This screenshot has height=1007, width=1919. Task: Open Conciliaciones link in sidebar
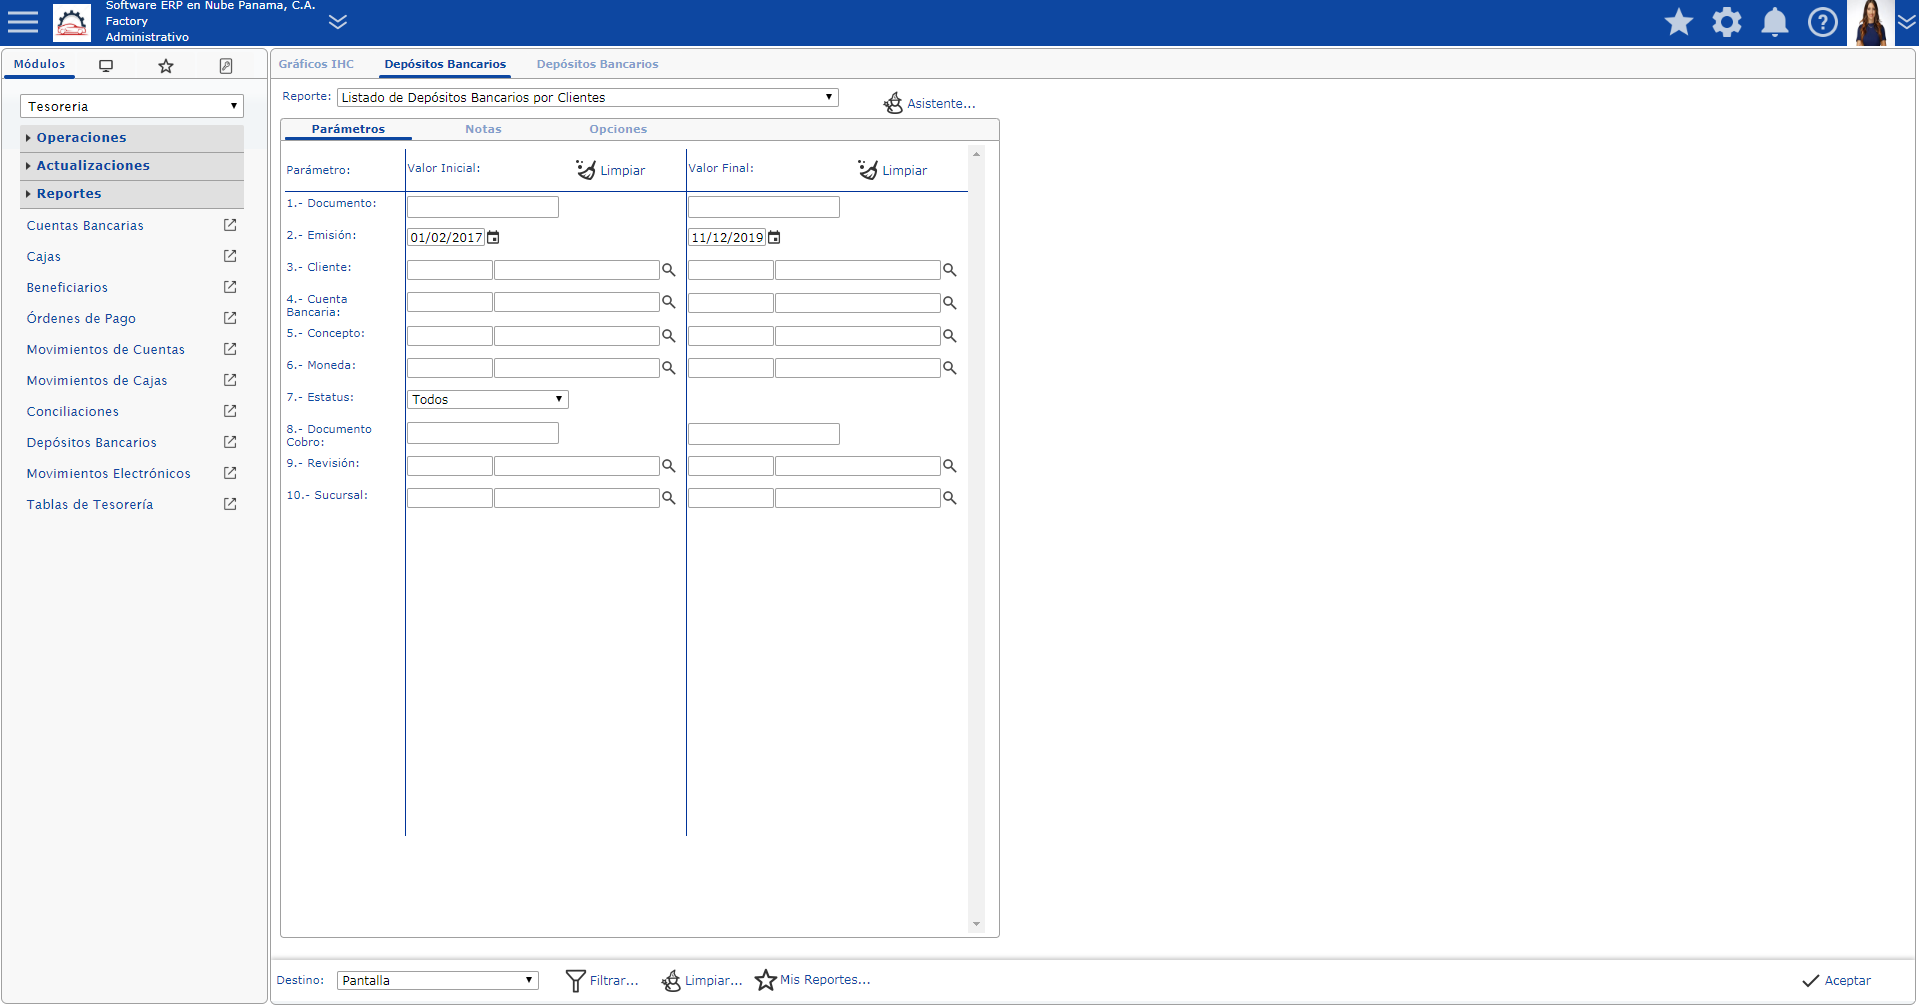[x=73, y=412]
